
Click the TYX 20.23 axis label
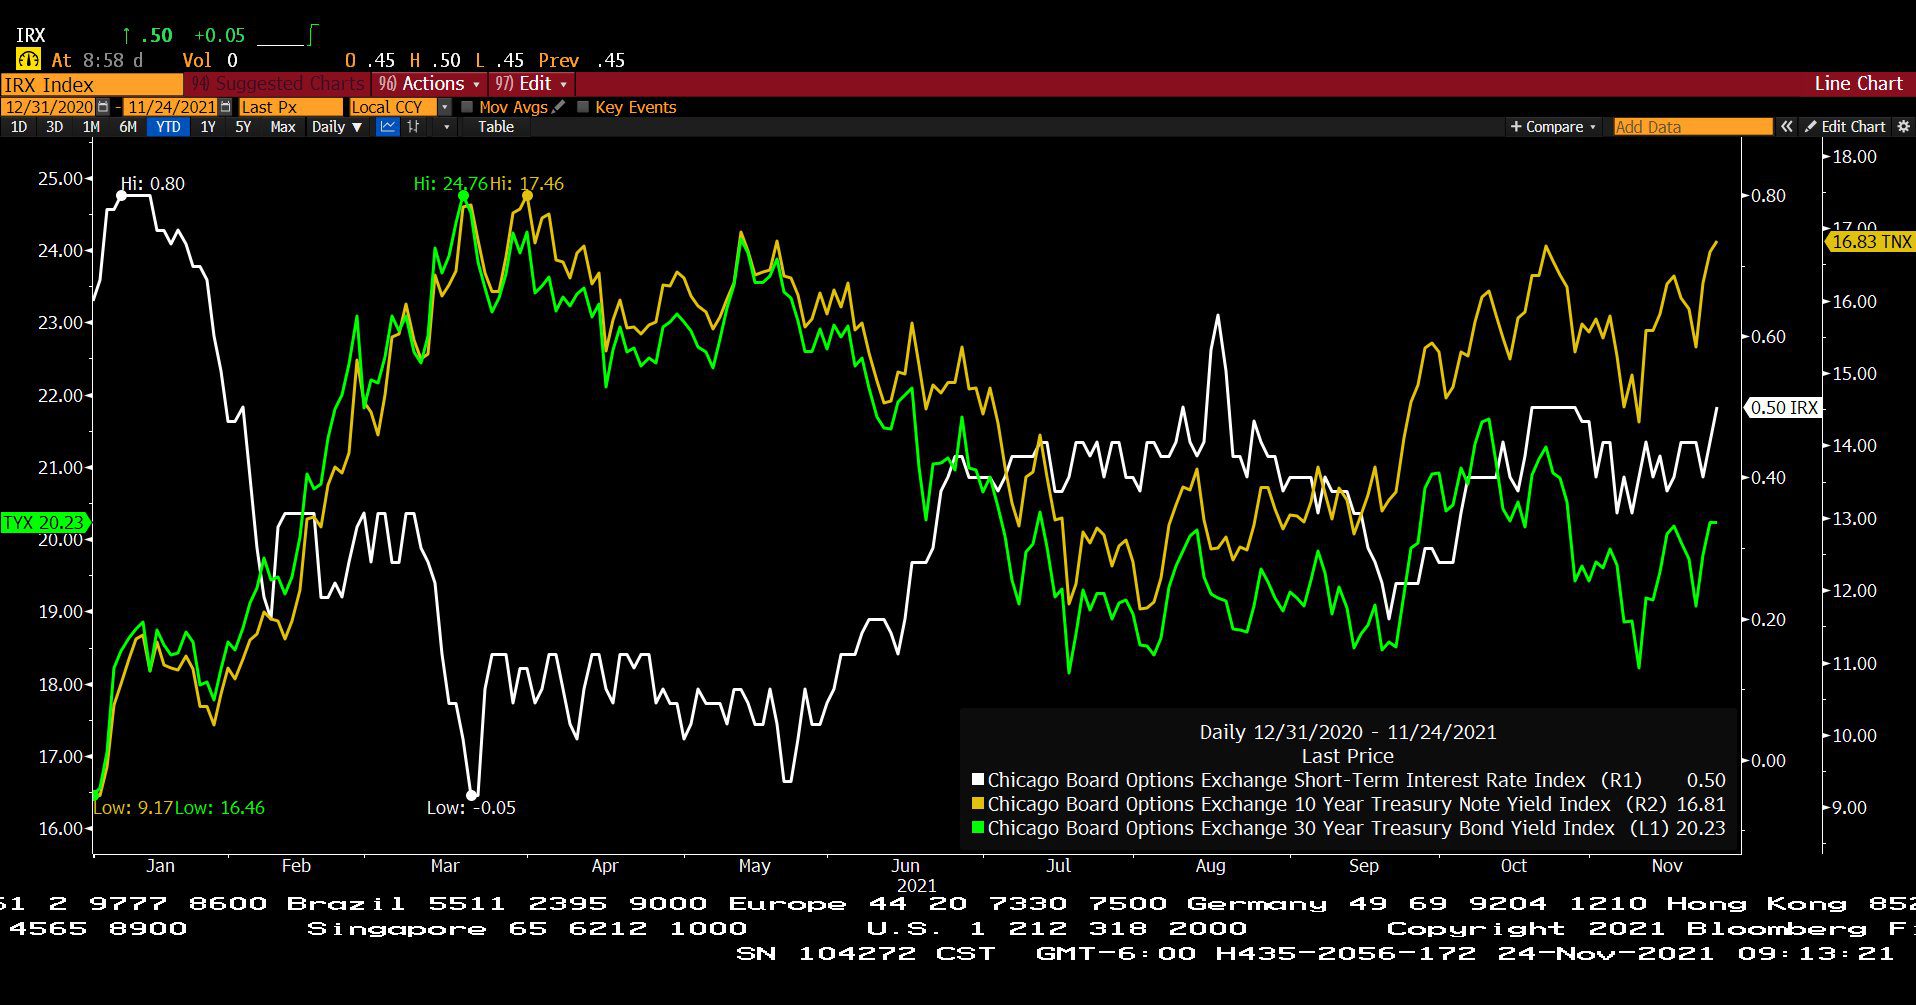(x=45, y=522)
